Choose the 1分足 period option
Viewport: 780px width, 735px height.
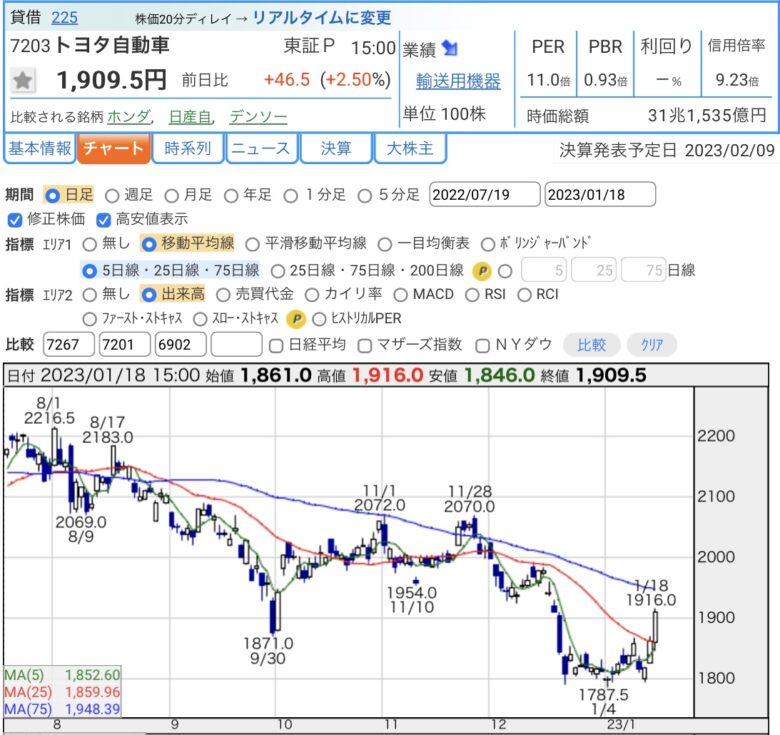pyautogui.click(x=291, y=196)
